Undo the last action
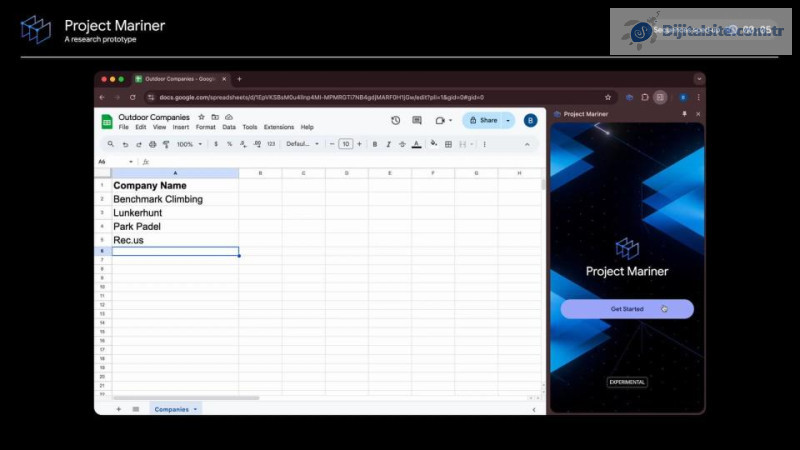800x450 pixels. coord(125,144)
